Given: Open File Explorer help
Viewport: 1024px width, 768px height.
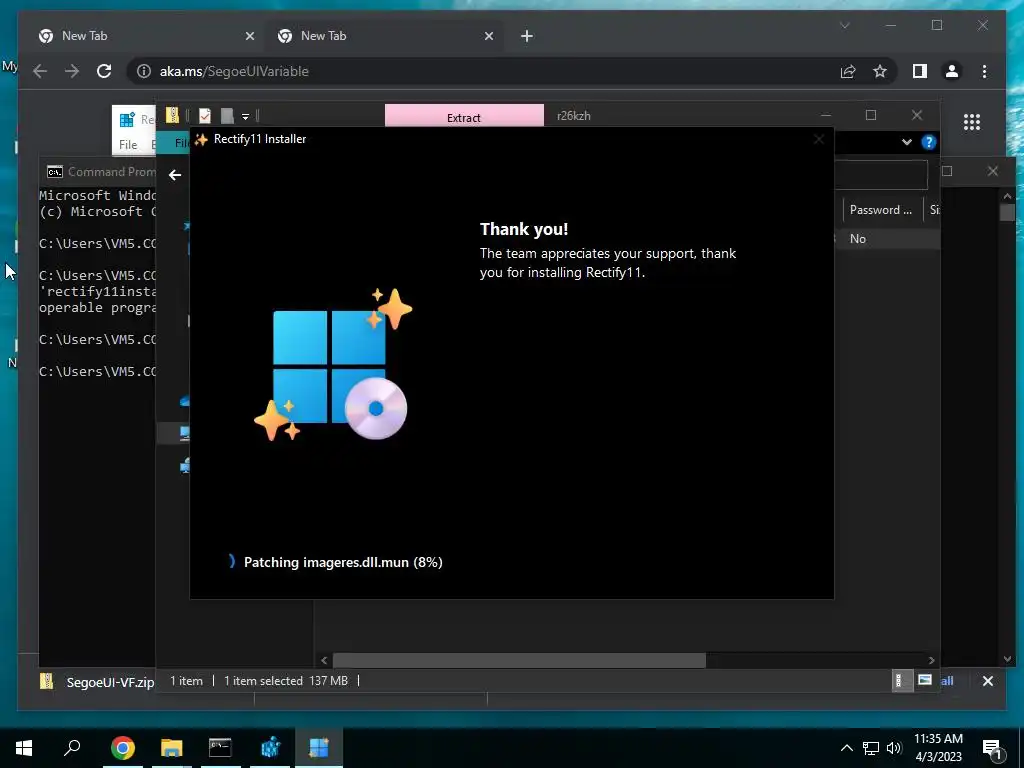Looking at the screenshot, I should 929,142.
